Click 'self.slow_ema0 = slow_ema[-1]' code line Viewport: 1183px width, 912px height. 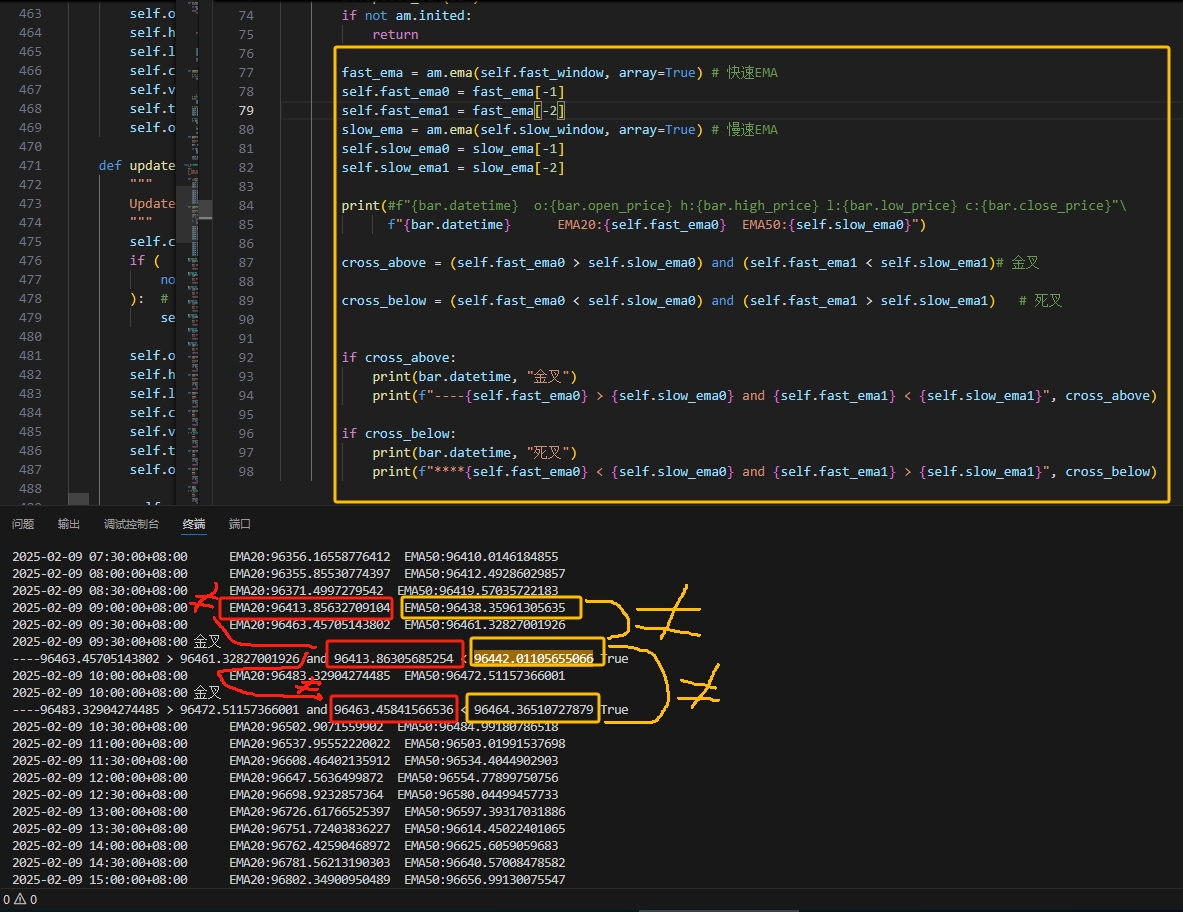click(453, 149)
